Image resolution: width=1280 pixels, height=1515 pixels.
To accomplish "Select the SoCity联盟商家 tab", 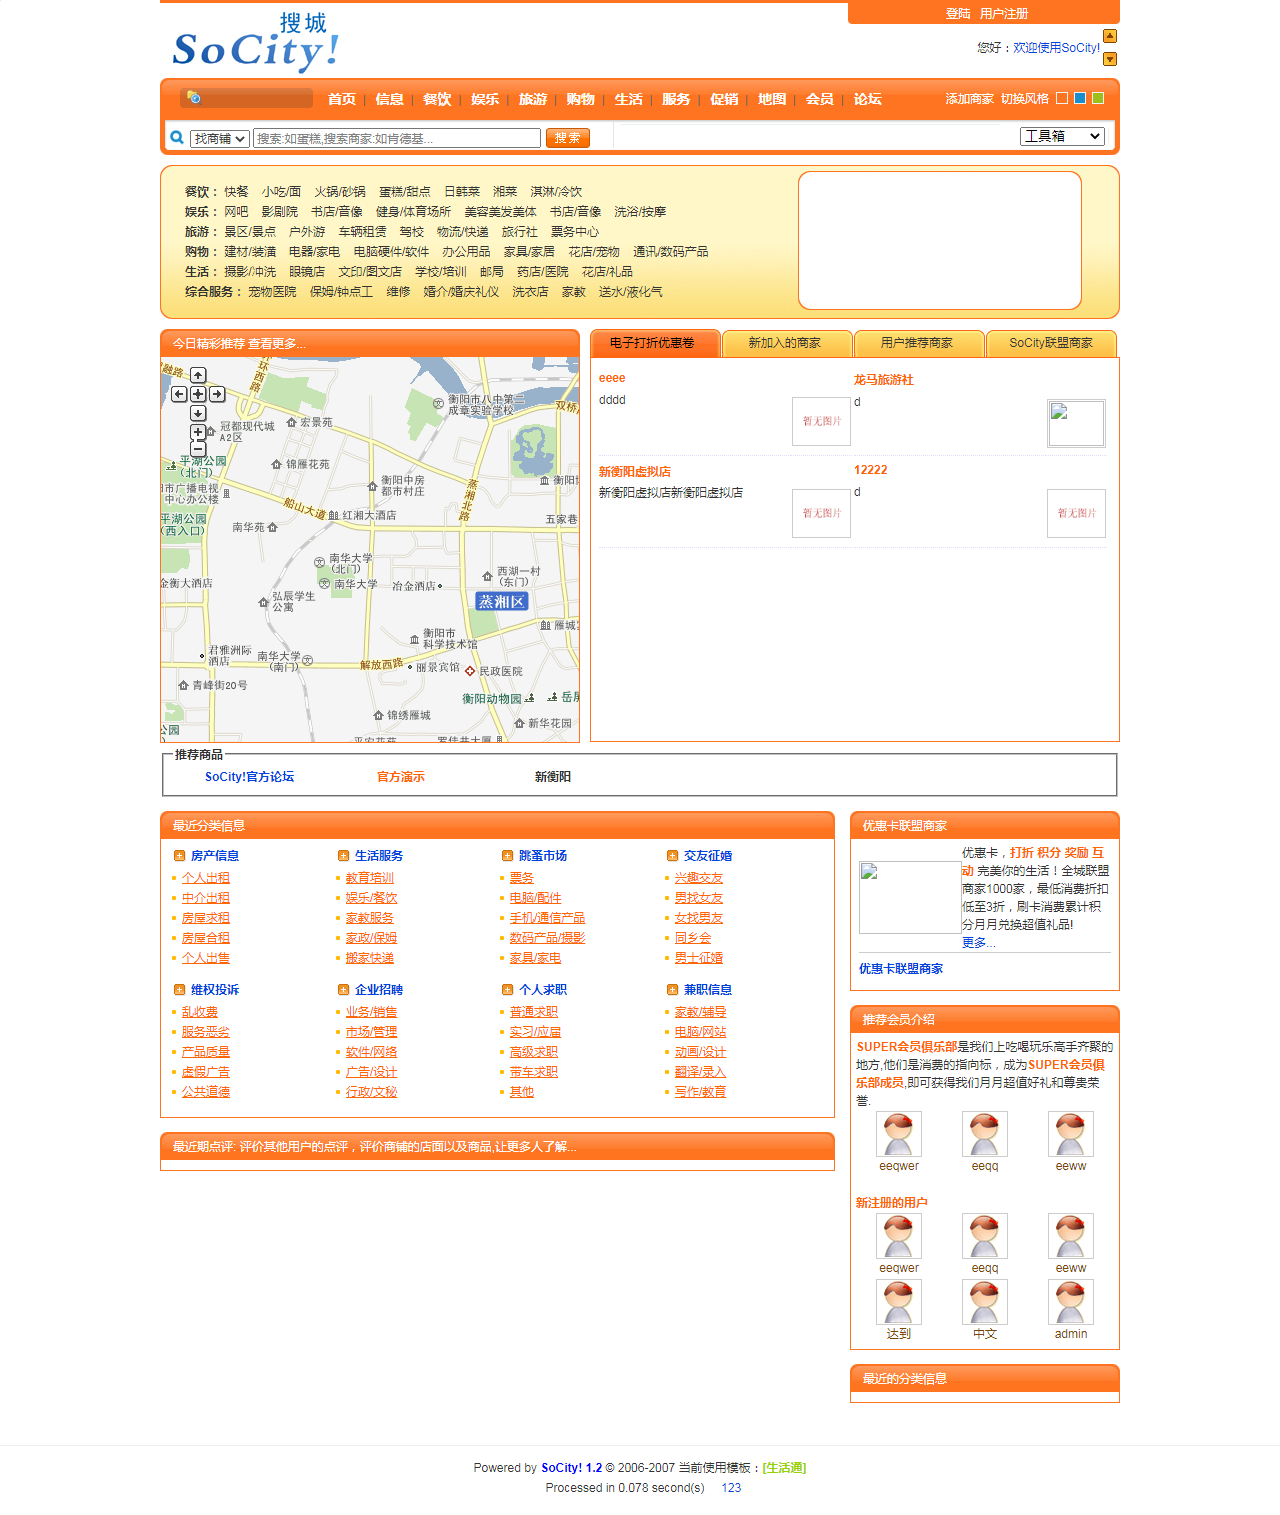I will pyautogui.click(x=1051, y=343).
